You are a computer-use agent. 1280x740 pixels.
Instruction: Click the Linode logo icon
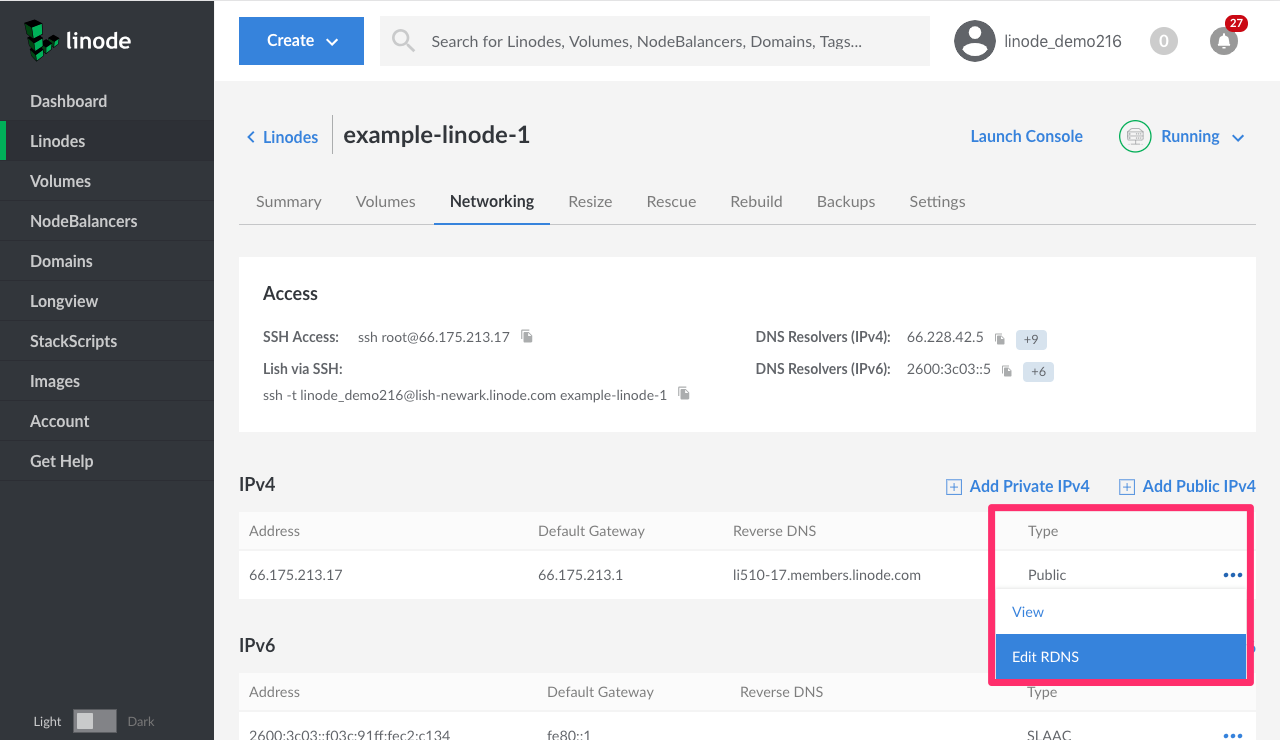tap(42, 41)
